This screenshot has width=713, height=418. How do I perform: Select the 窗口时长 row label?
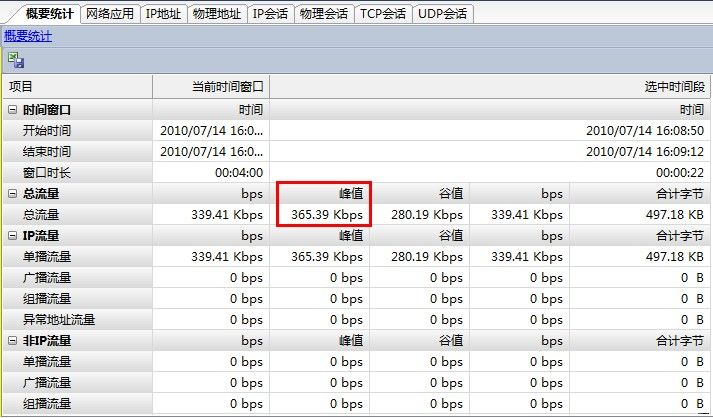[x=47, y=173]
